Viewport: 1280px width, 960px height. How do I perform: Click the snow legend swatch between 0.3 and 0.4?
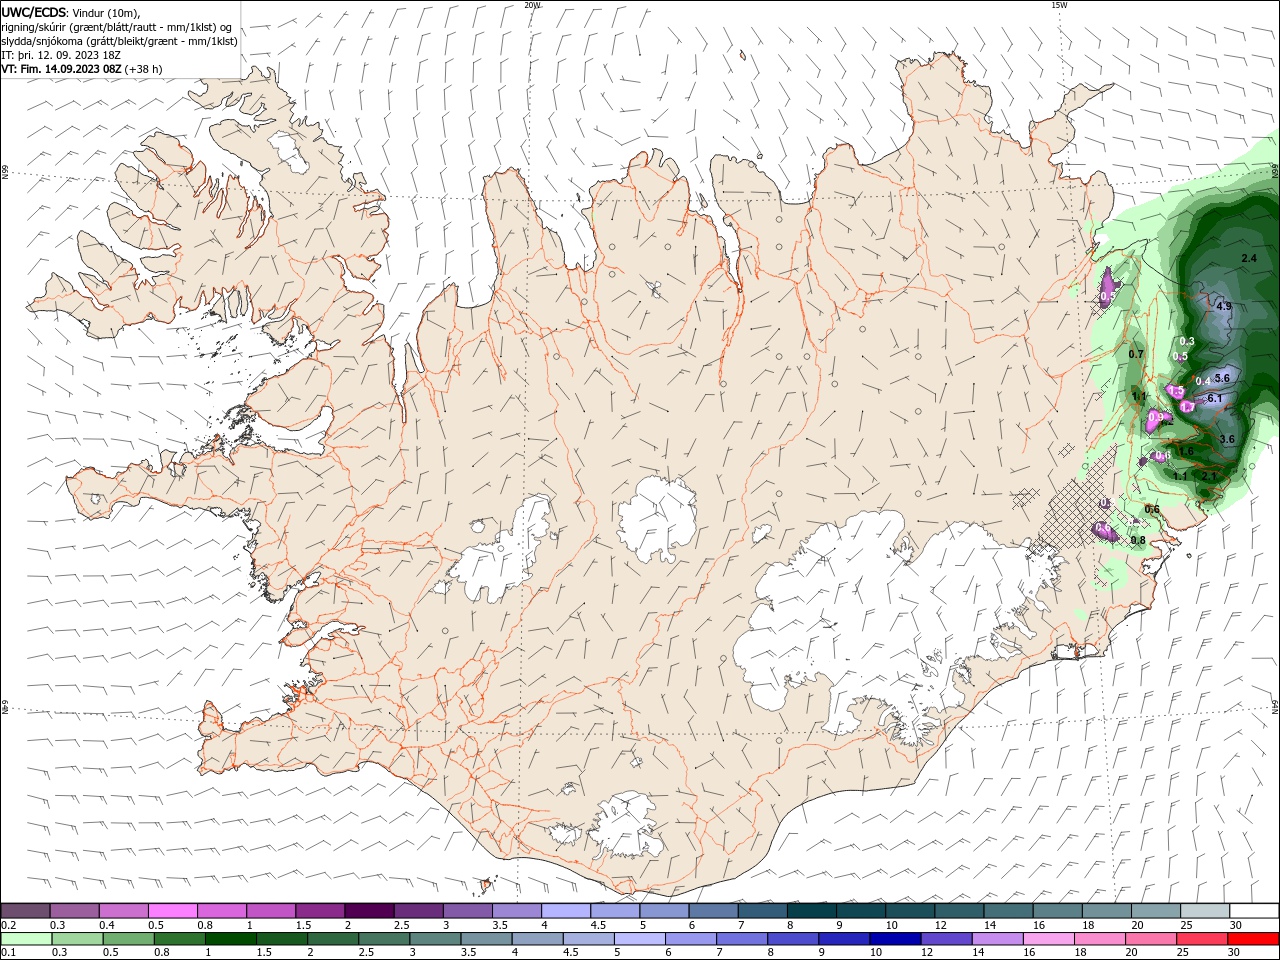point(74,911)
